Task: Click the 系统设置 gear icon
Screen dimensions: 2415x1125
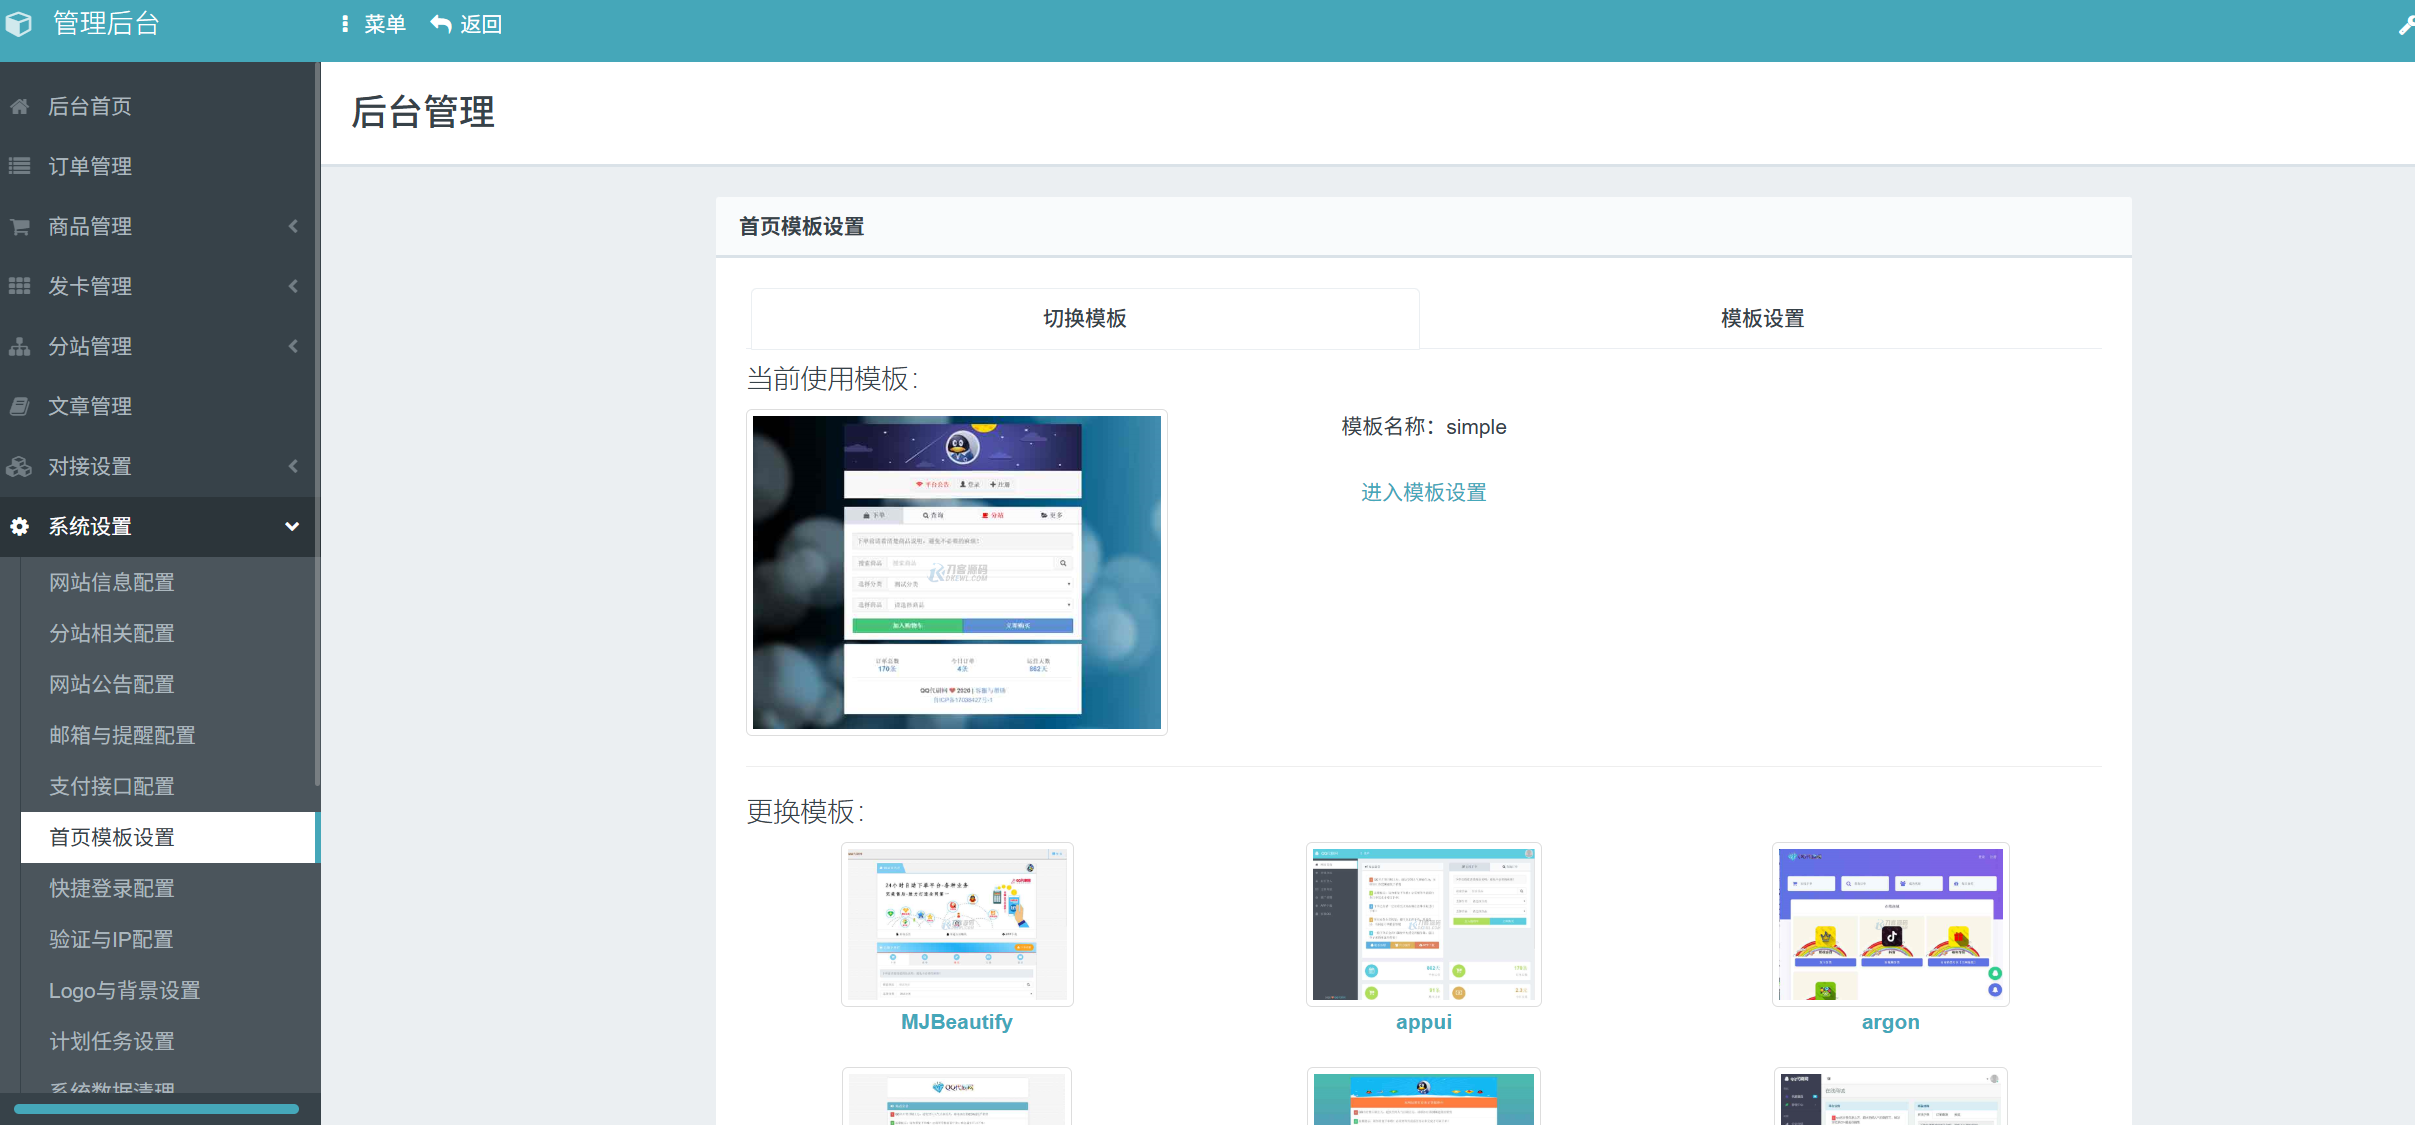Action: [20, 526]
